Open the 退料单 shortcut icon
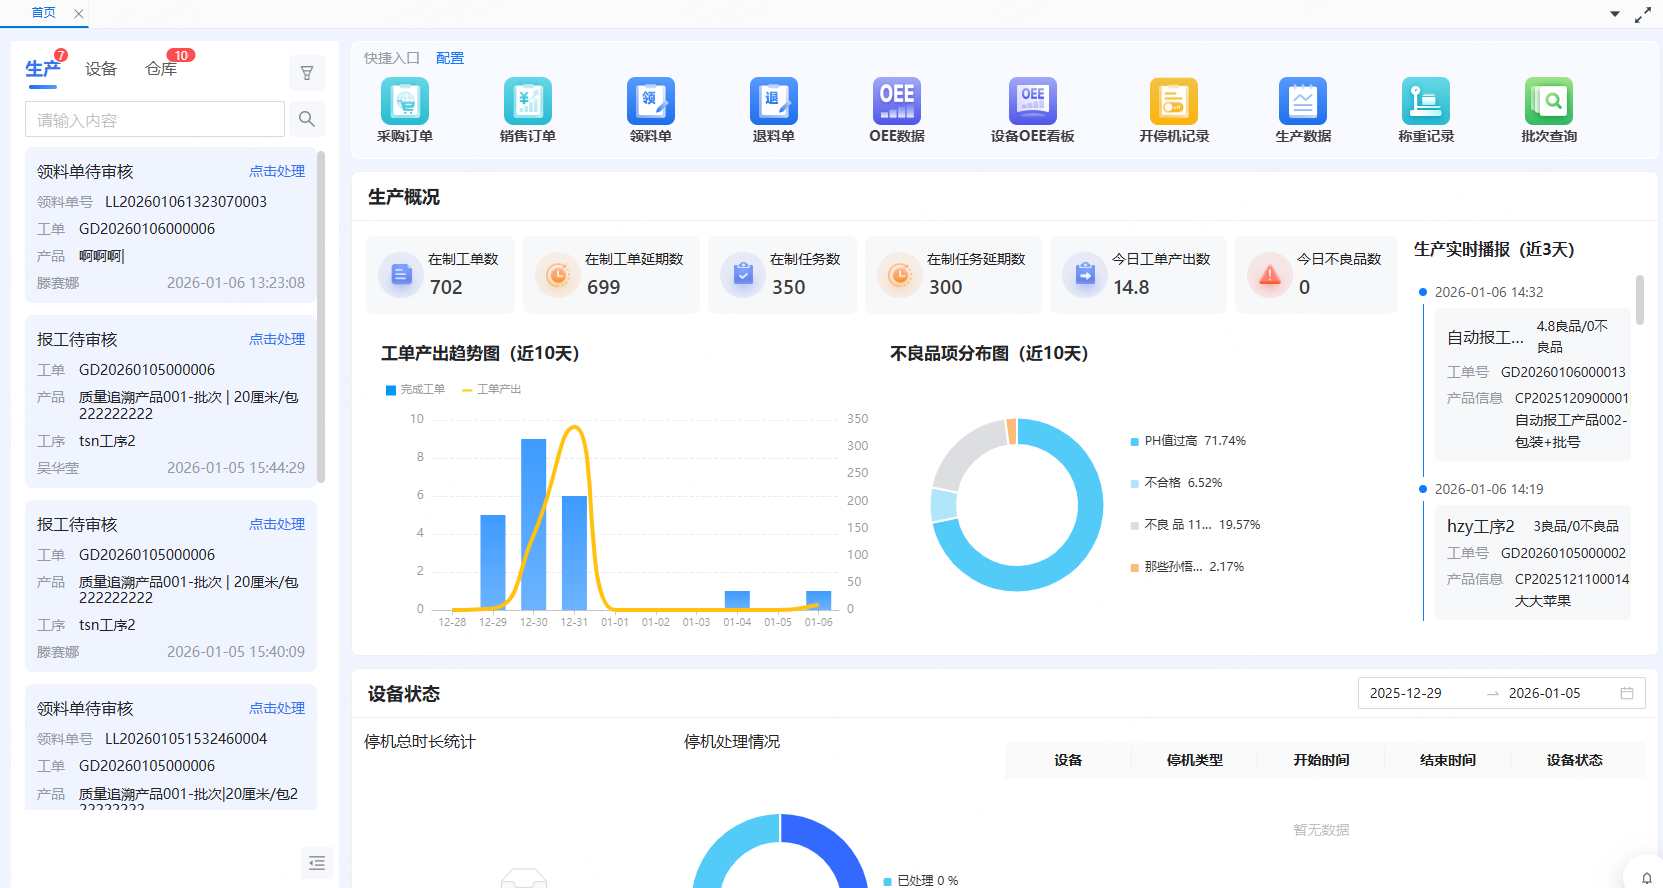 click(x=774, y=101)
